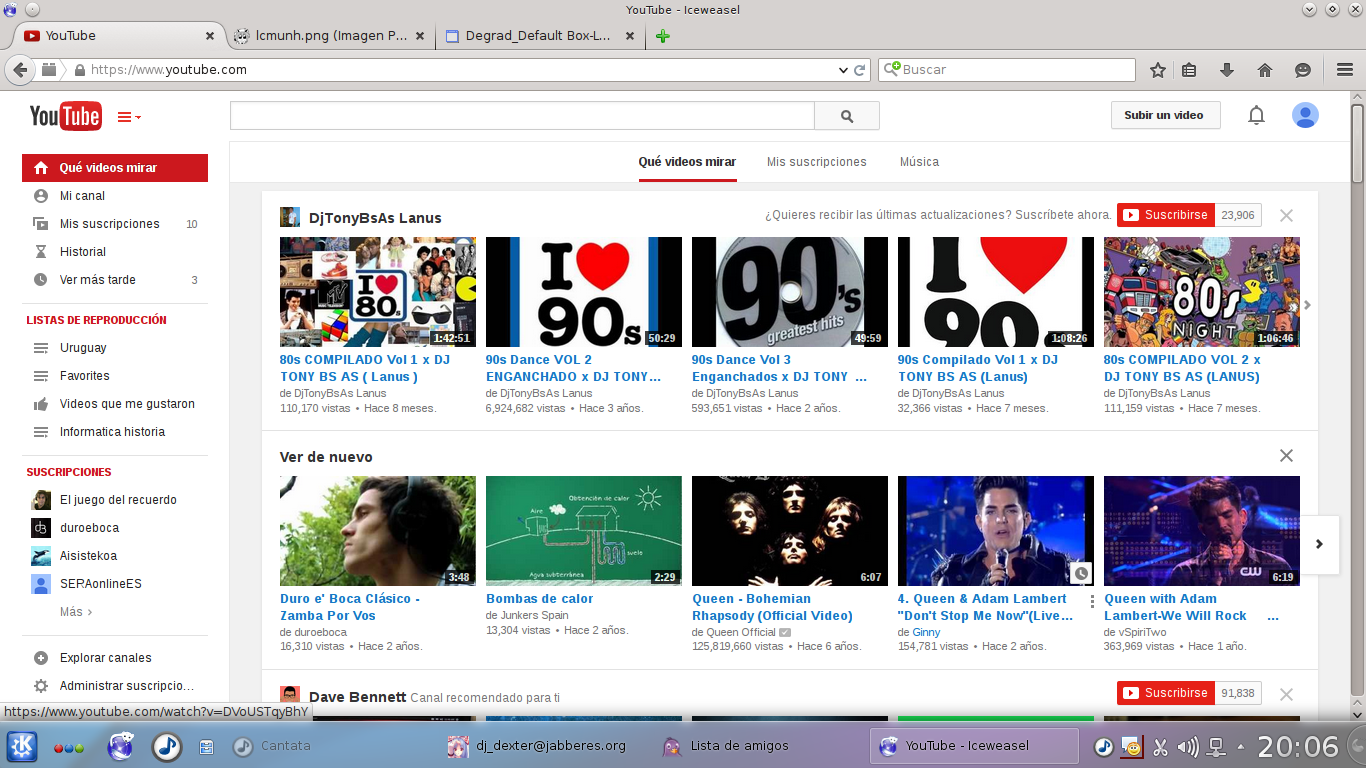
Task: Subscribe to DjTonyBsAs Lanus channel
Action: click(x=1165, y=215)
